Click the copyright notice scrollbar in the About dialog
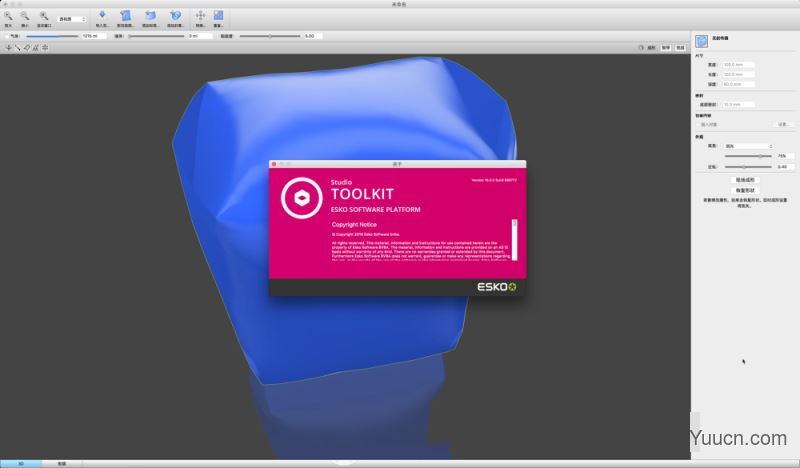 tap(514, 240)
